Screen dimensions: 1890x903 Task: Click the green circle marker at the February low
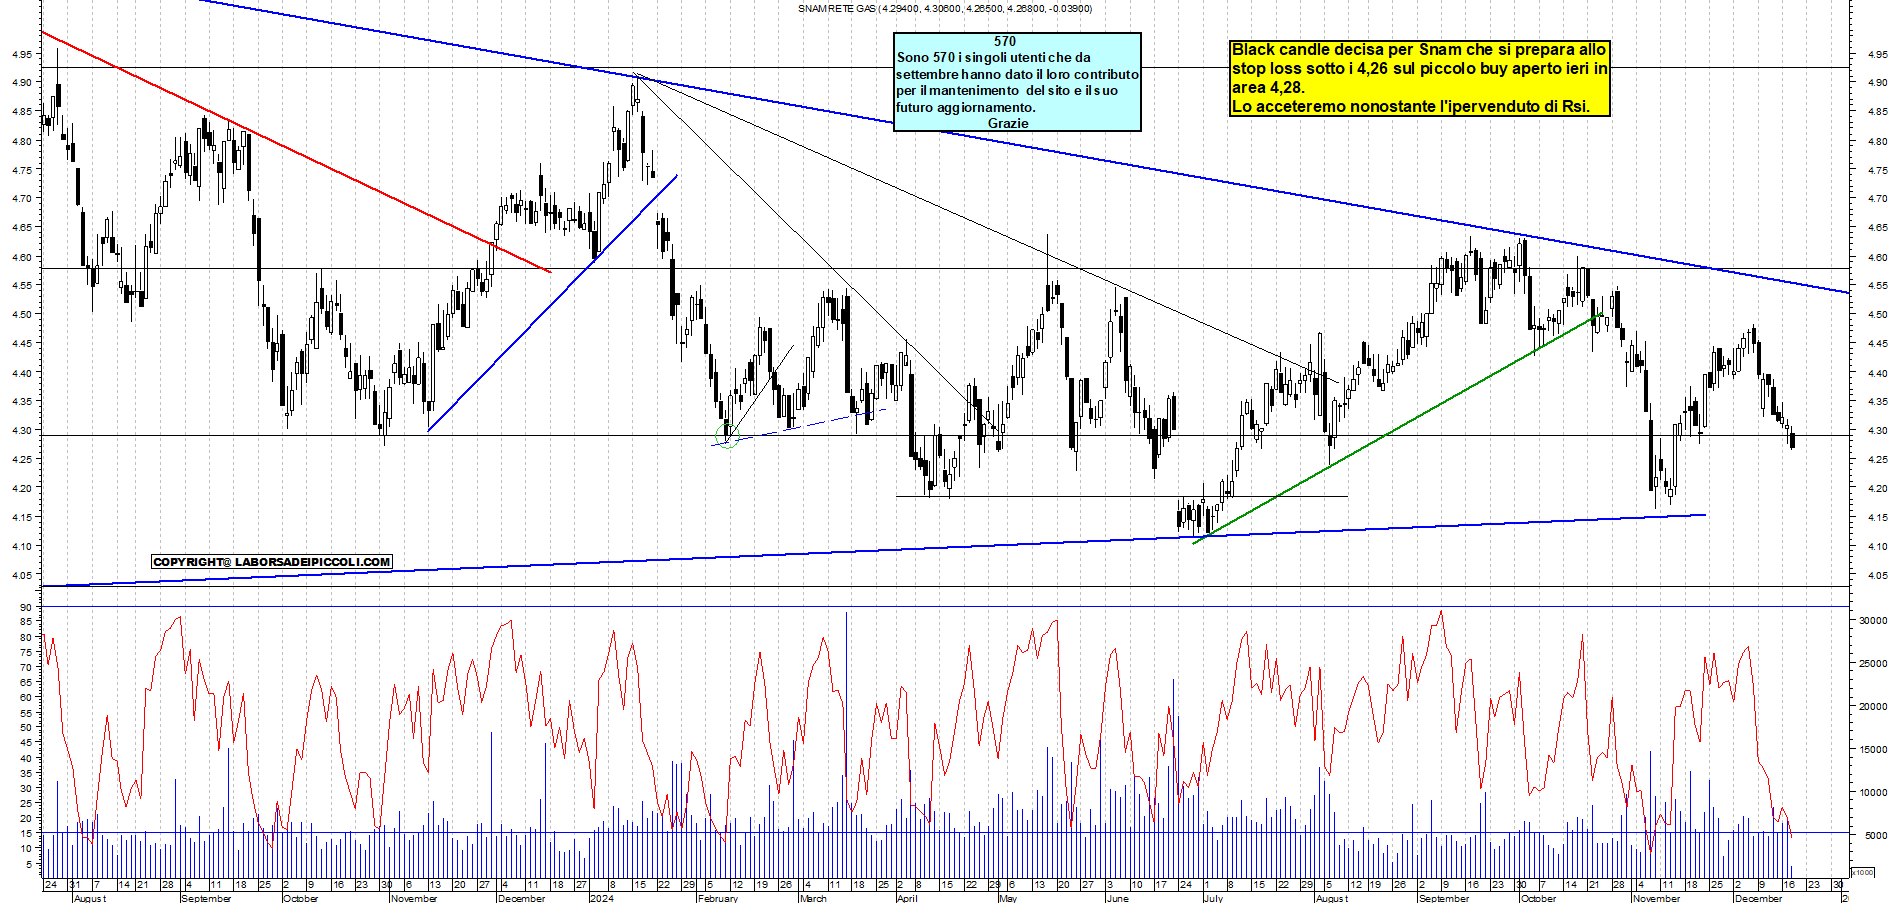pos(728,436)
